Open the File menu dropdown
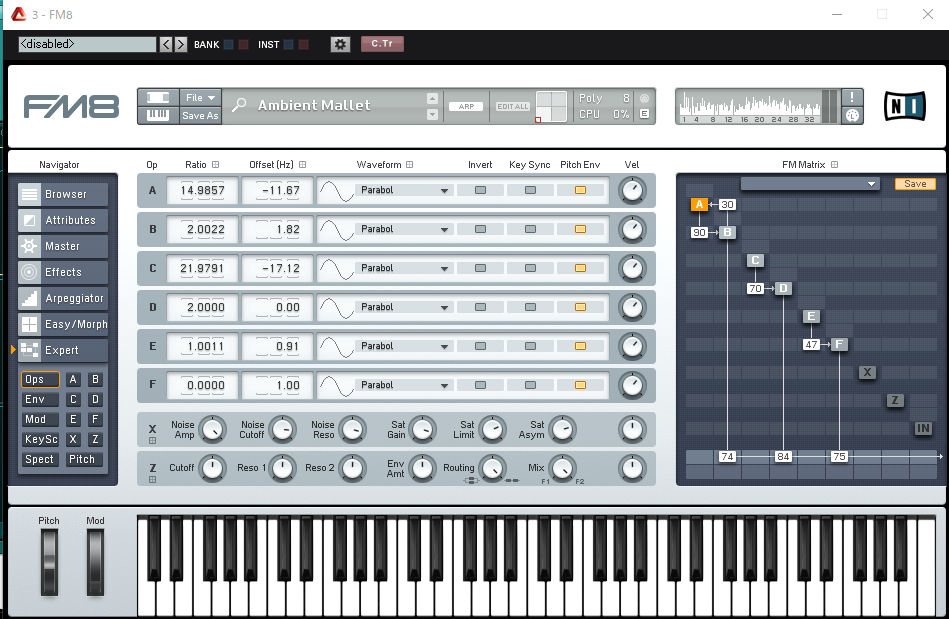Viewport: 949px width, 619px height. click(200, 97)
